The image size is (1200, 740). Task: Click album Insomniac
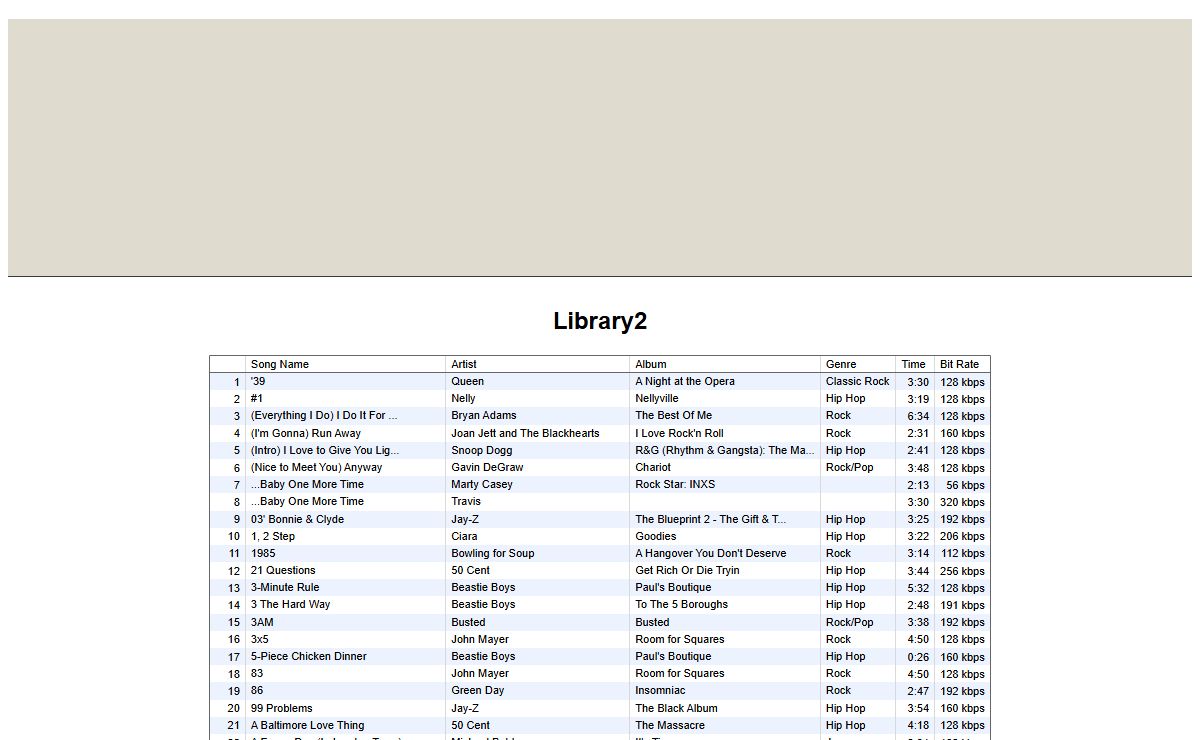[x=661, y=690]
